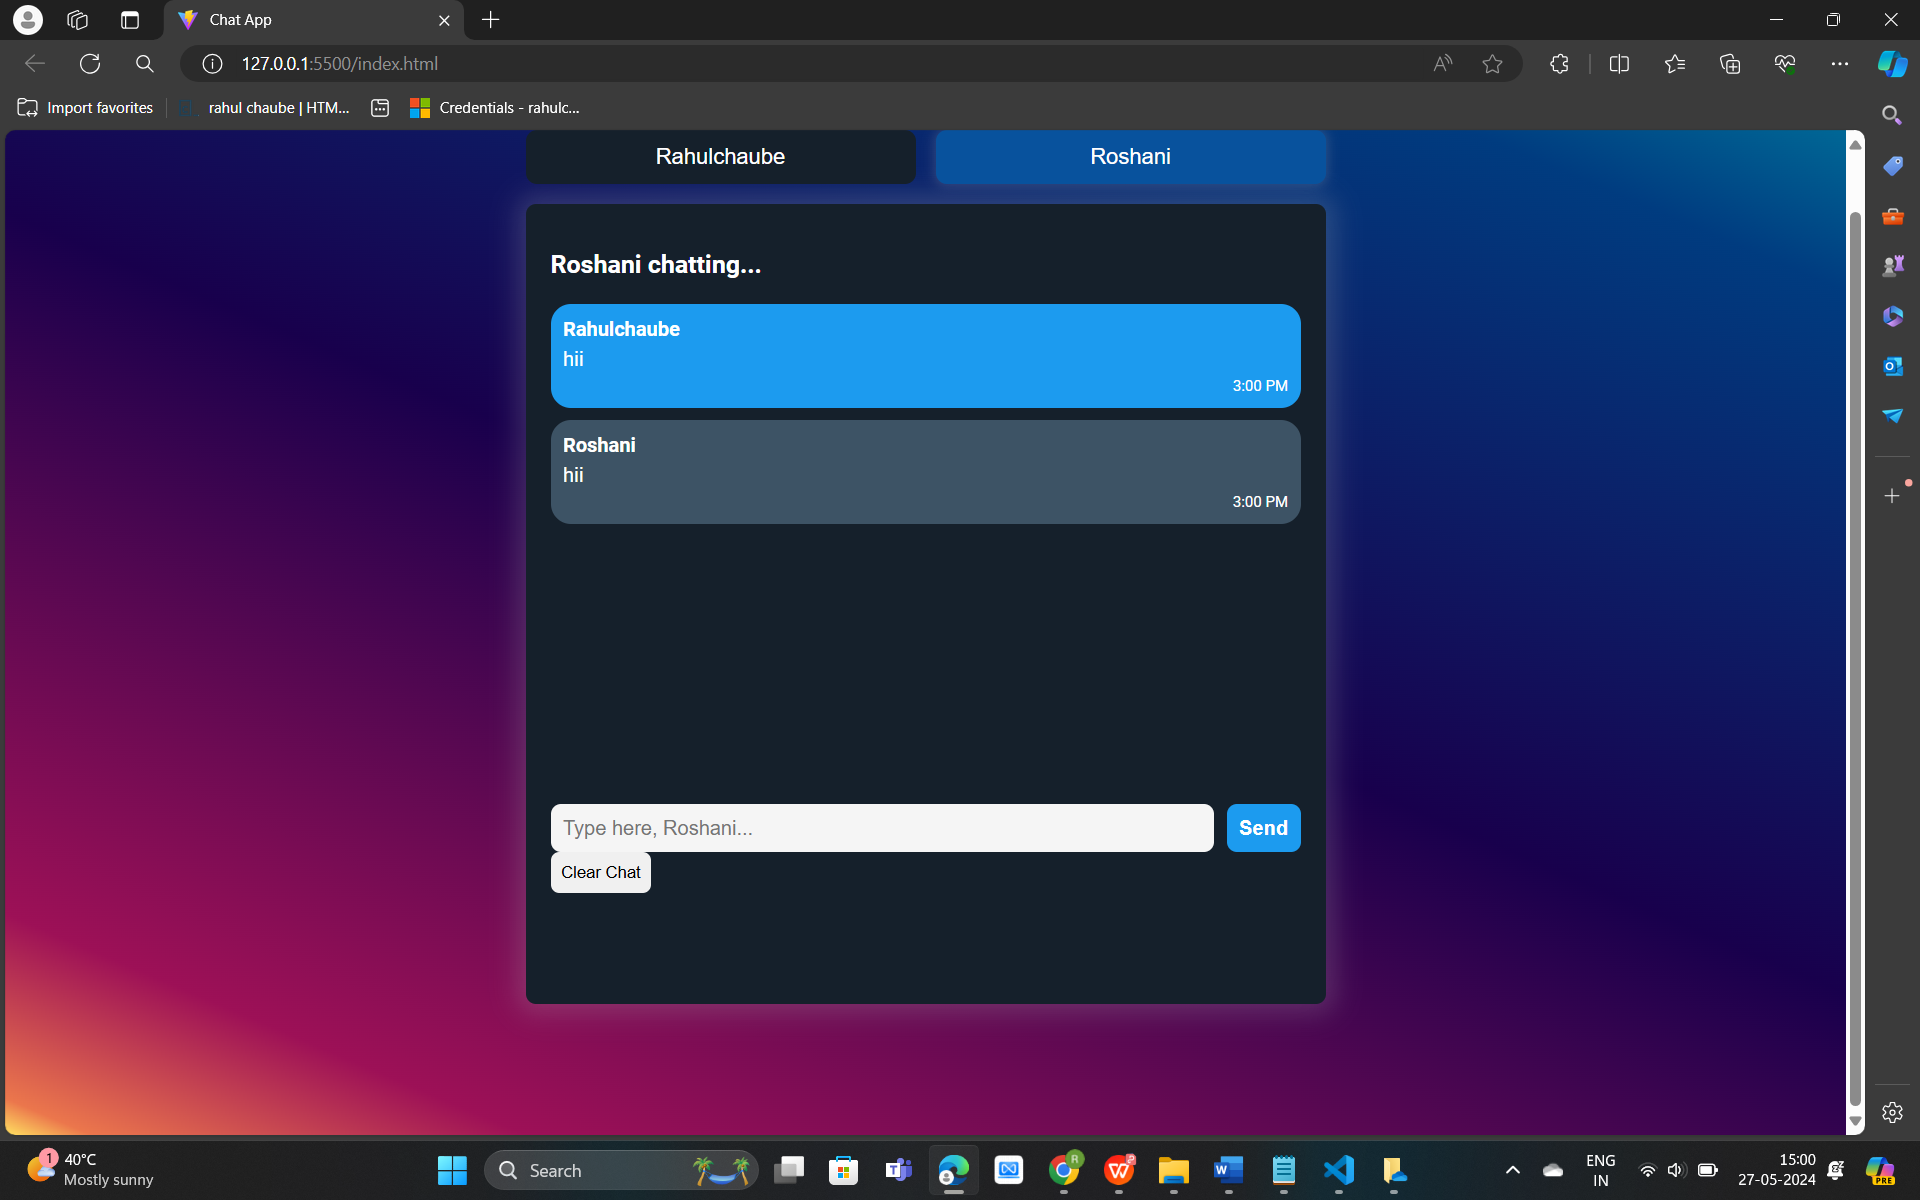This screenshot has width=1920, height=1200.
Task: Open Visual Studio Code from the taskbar
Action: [x=1338, y=1170]
